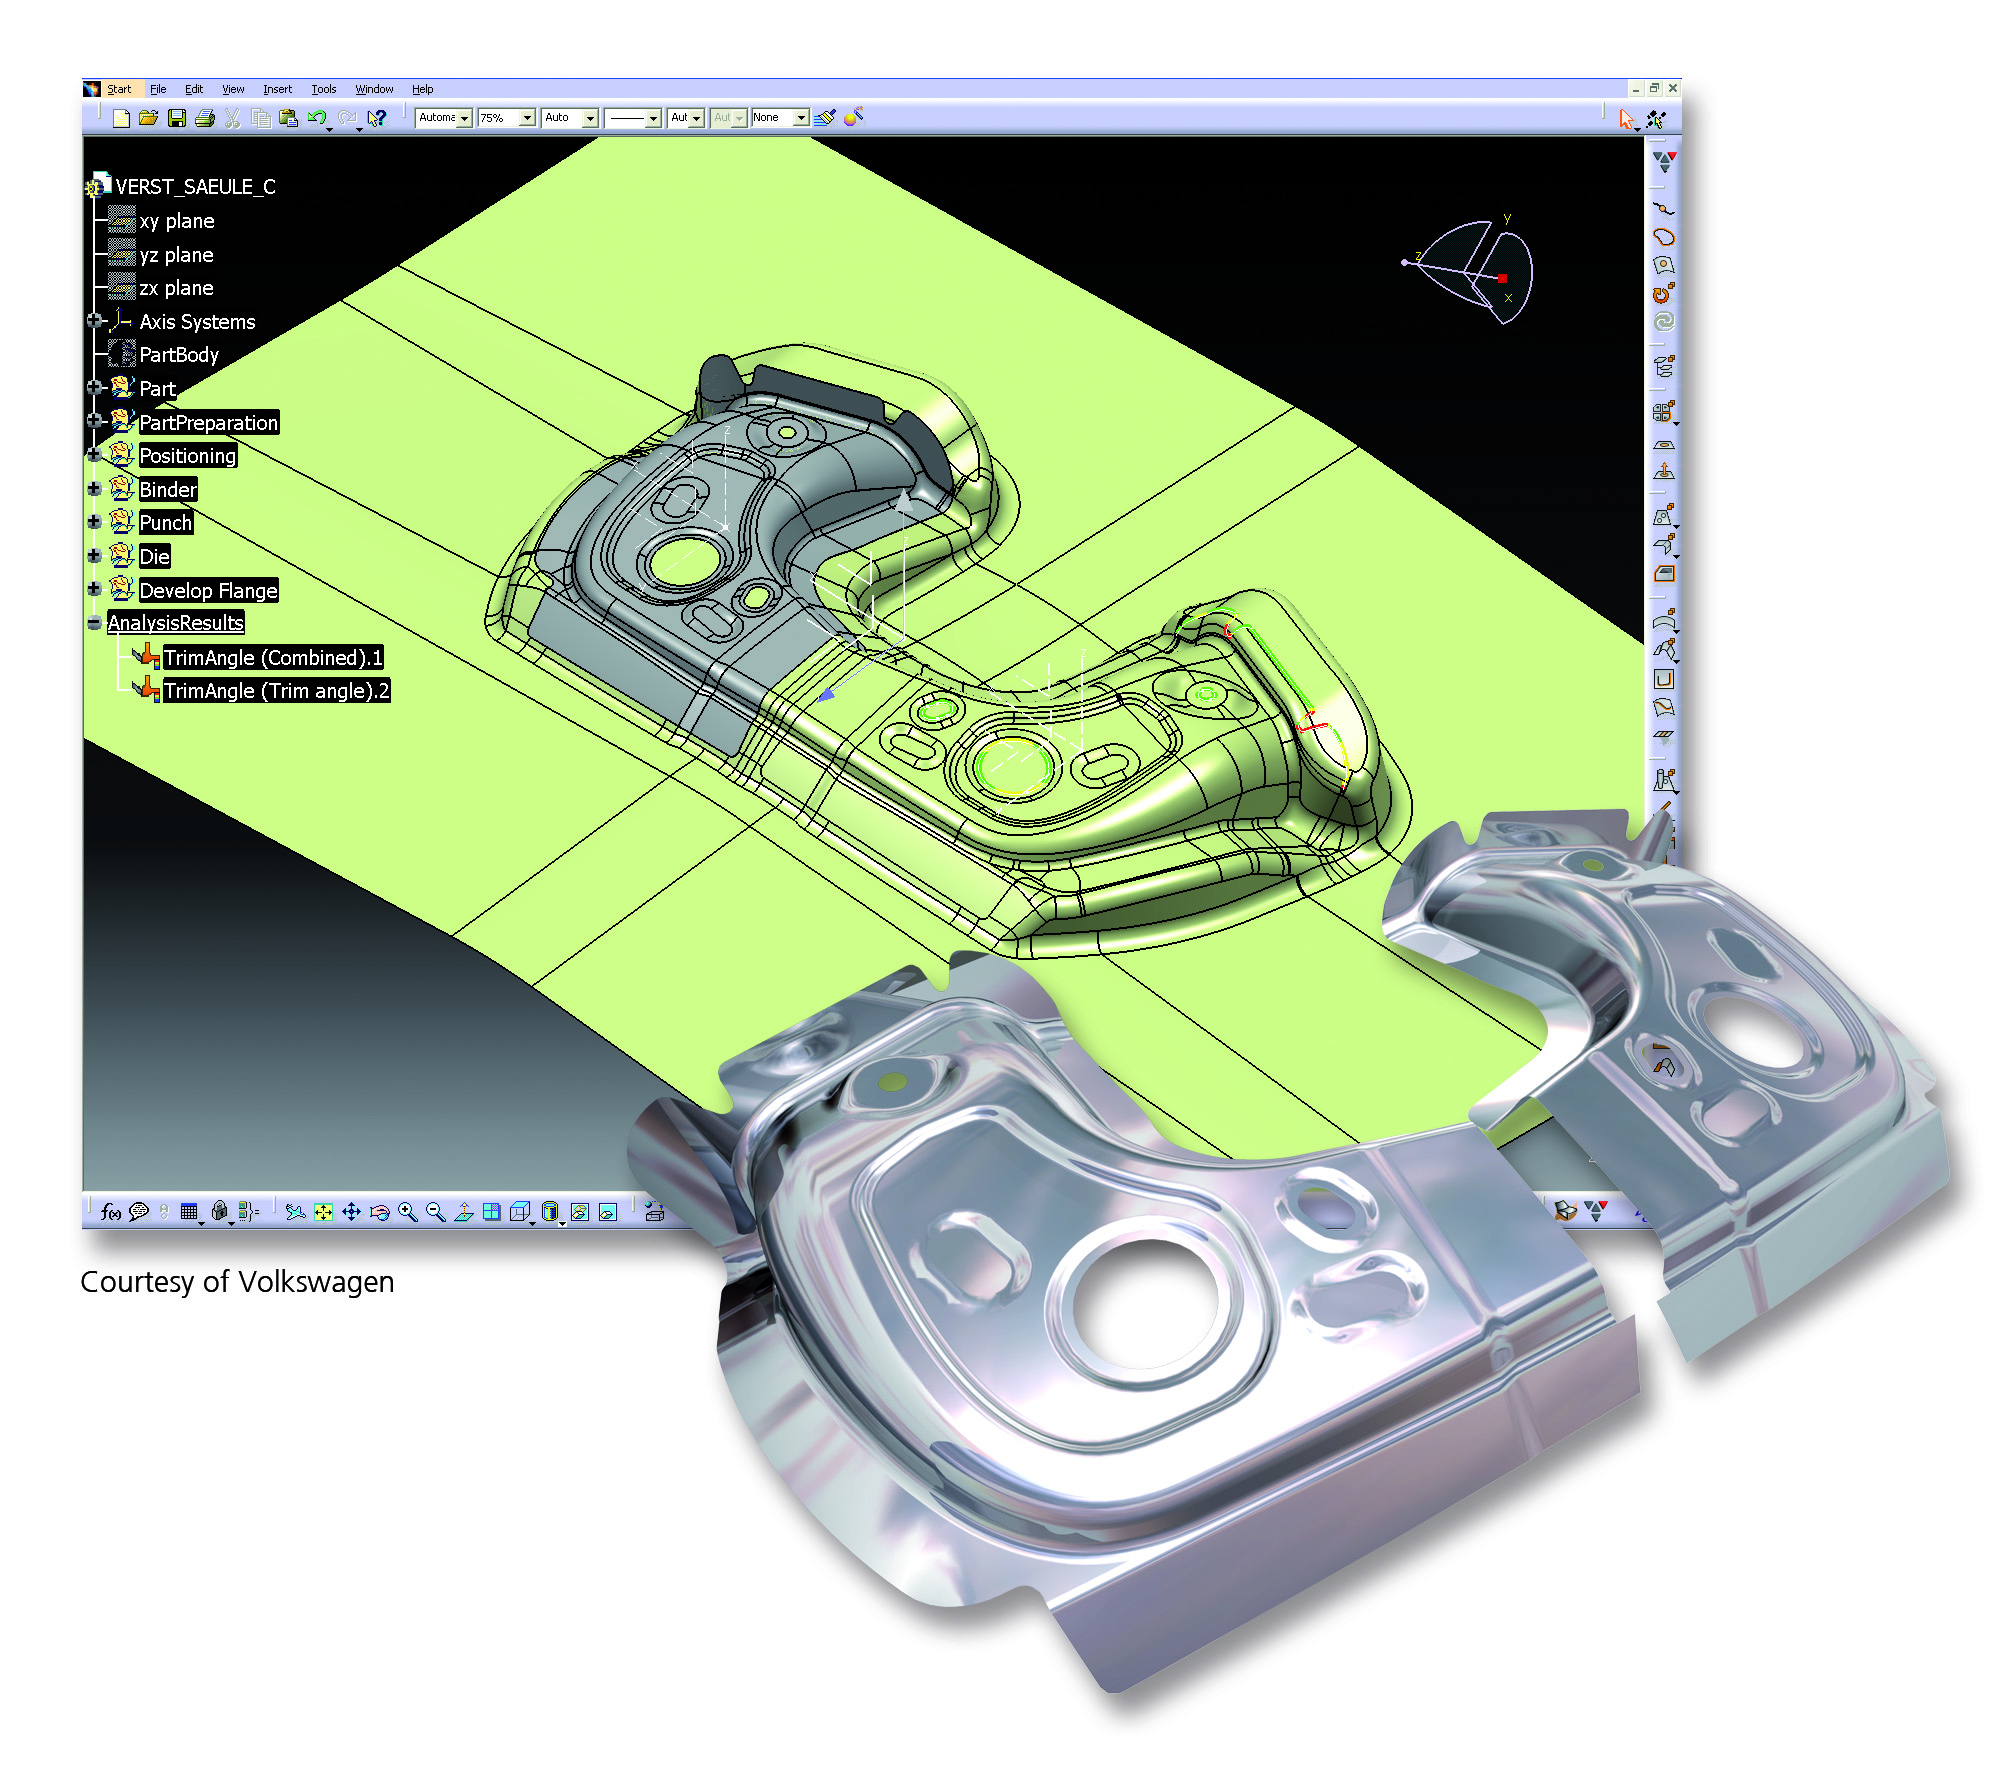This screenshot has width=2008, height=1770.
Task: Click the Rotate view icon
Action: click(x=380, y=1212)
